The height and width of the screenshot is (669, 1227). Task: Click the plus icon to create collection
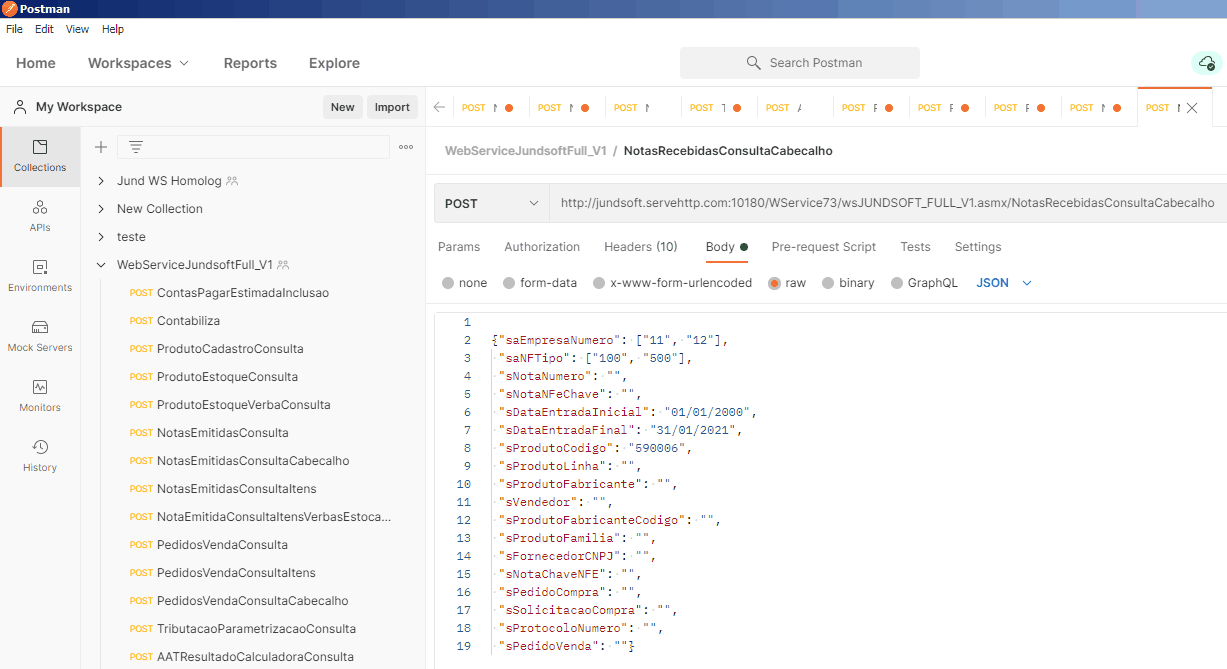tap(101, 147)
